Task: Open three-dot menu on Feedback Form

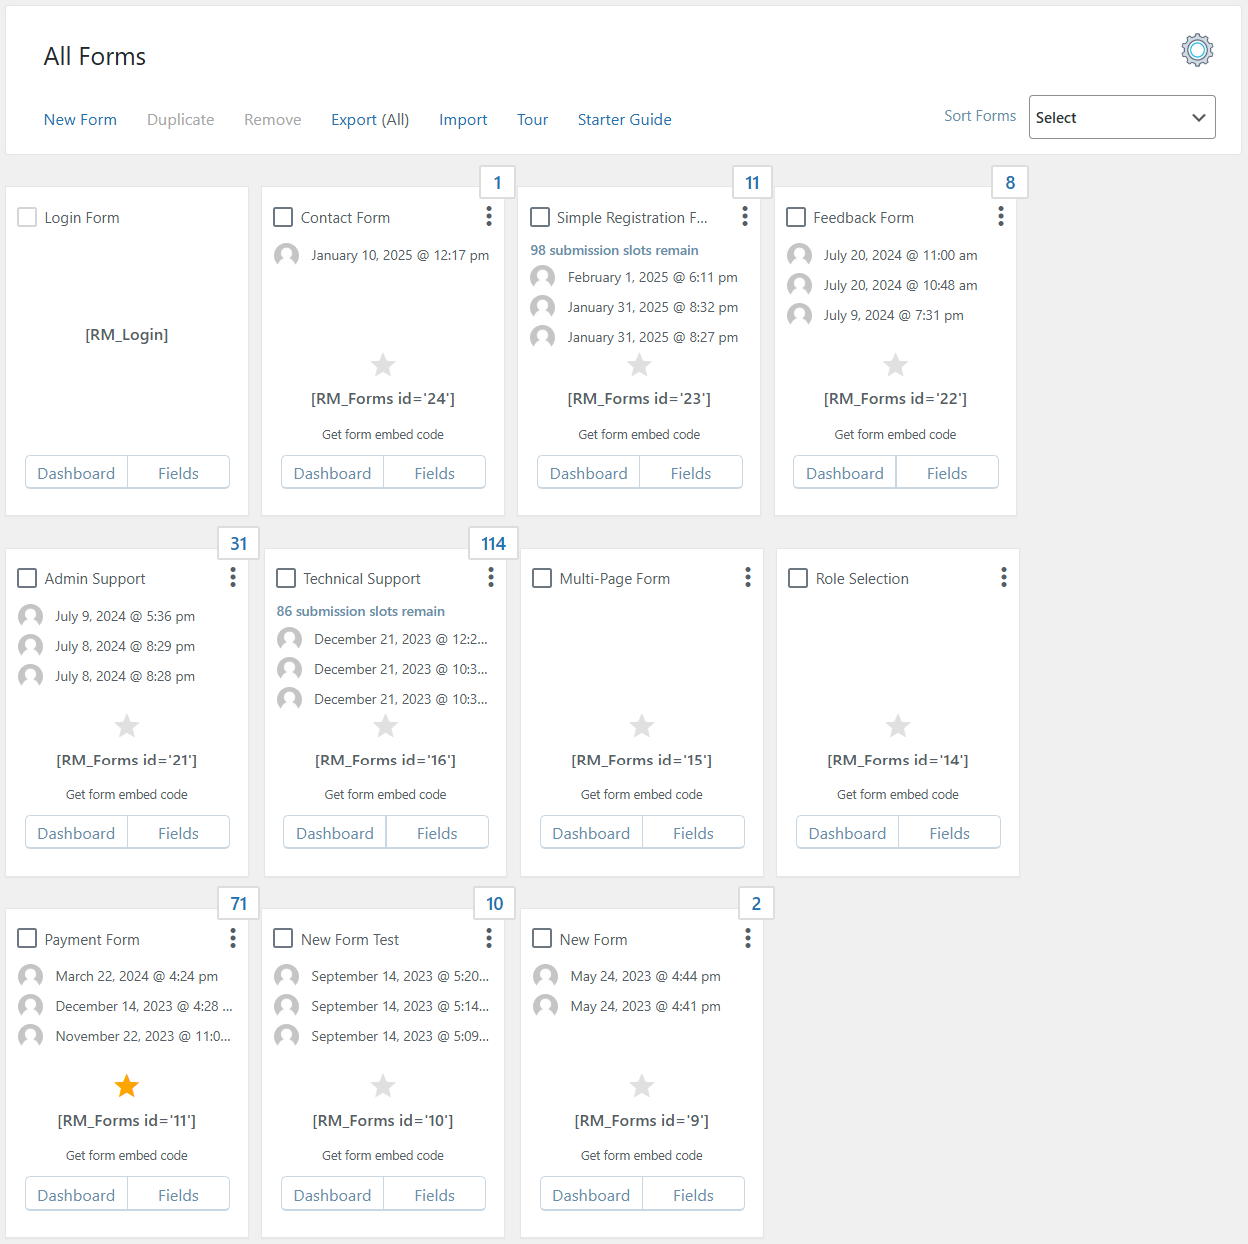Action: point(1000,216)
